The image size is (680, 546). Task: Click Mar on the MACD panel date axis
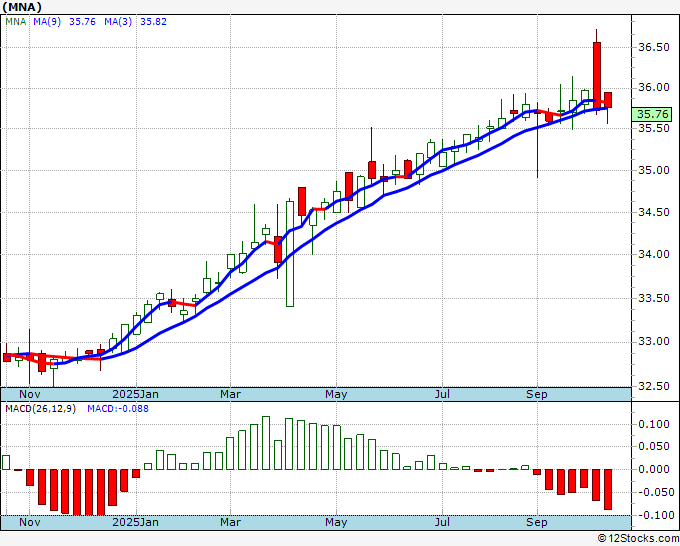[x=230, y=522]
